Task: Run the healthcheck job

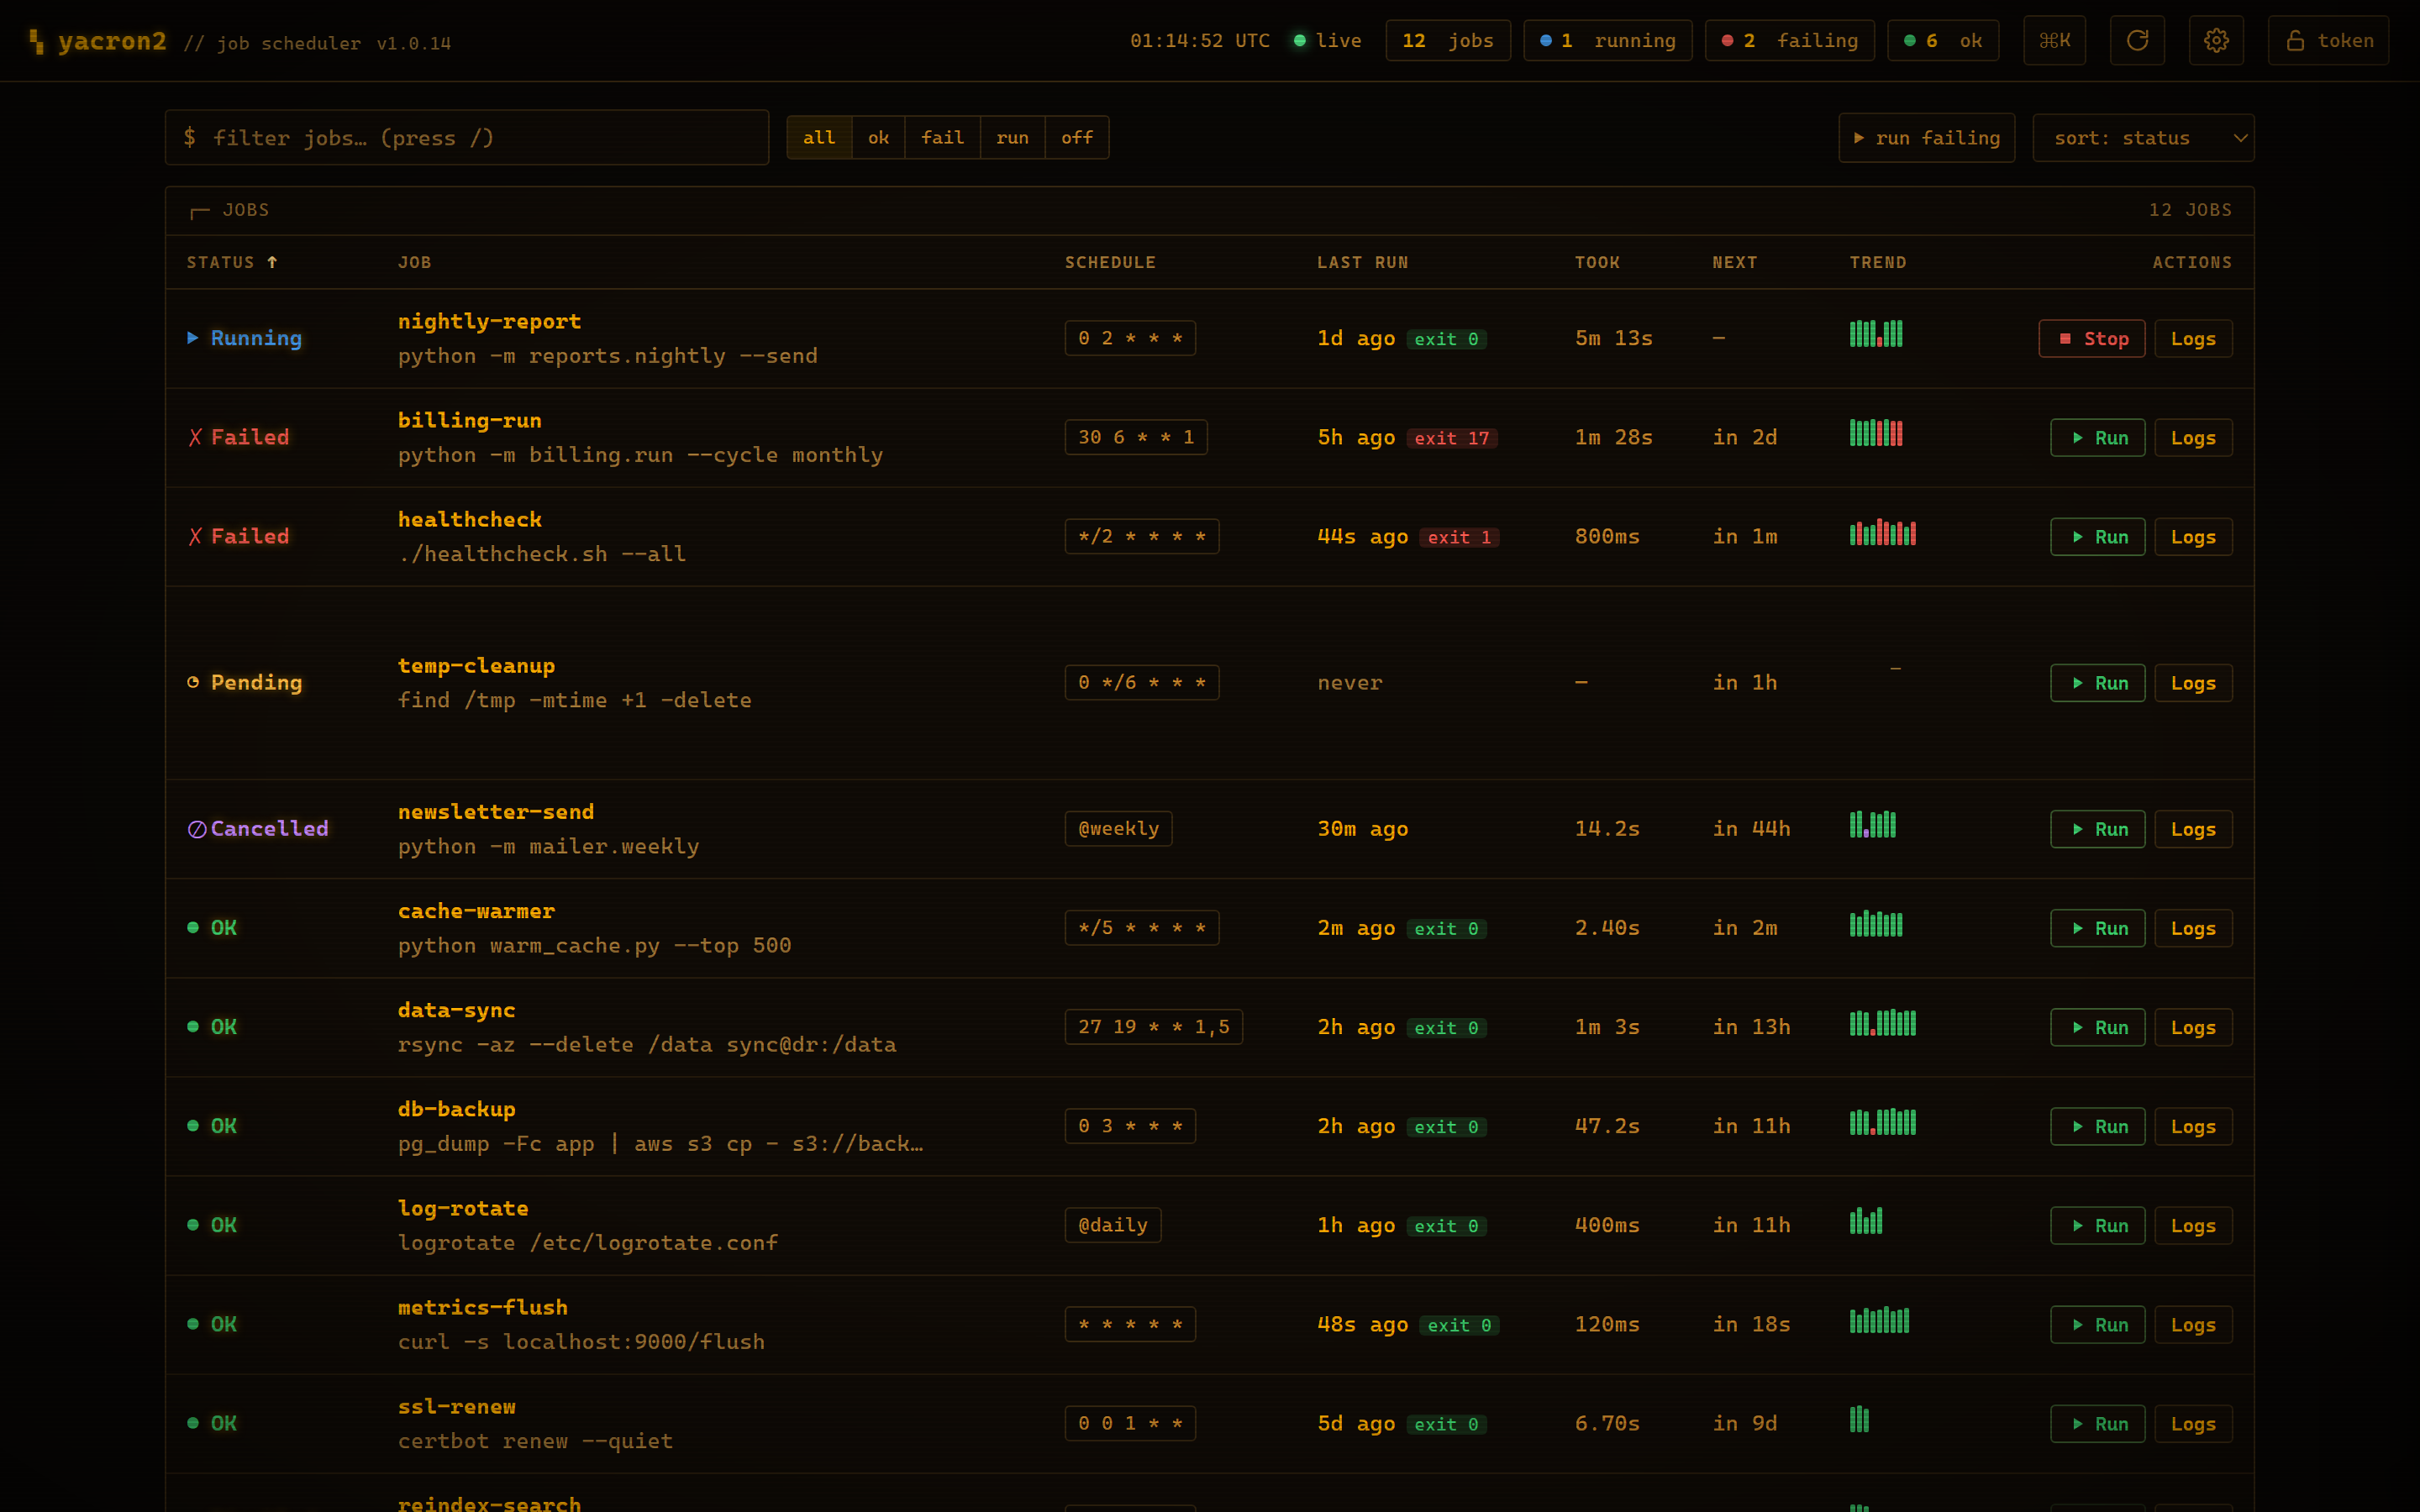Action: pos(2097,537)
